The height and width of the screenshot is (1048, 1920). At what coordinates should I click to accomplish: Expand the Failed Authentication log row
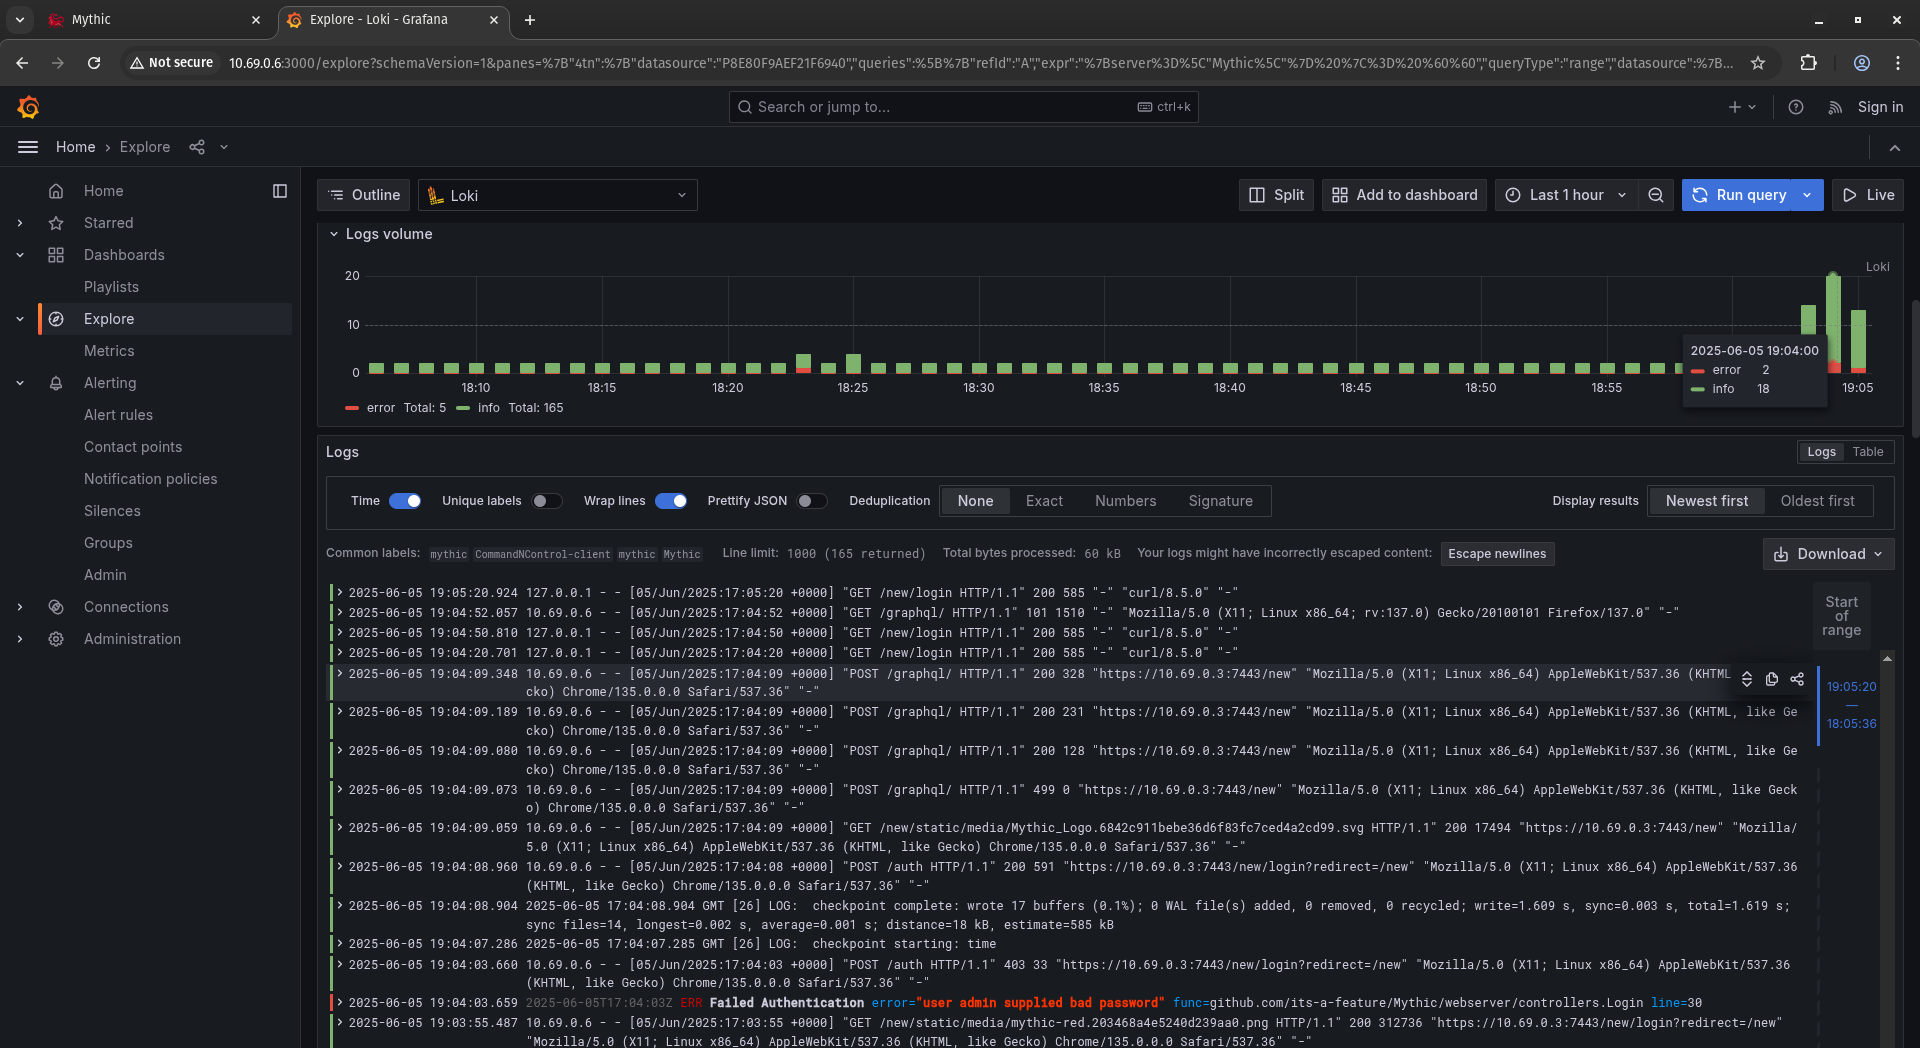340,1002
